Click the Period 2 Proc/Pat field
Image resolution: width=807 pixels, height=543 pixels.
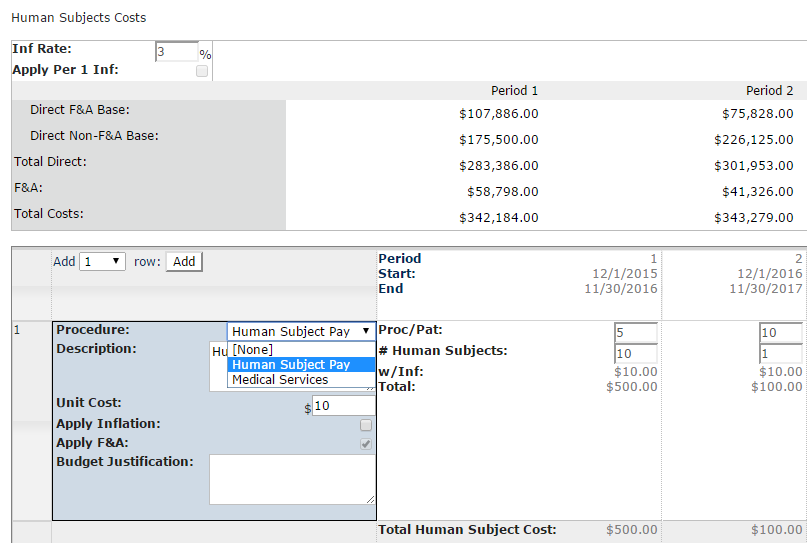click(780, 332)
